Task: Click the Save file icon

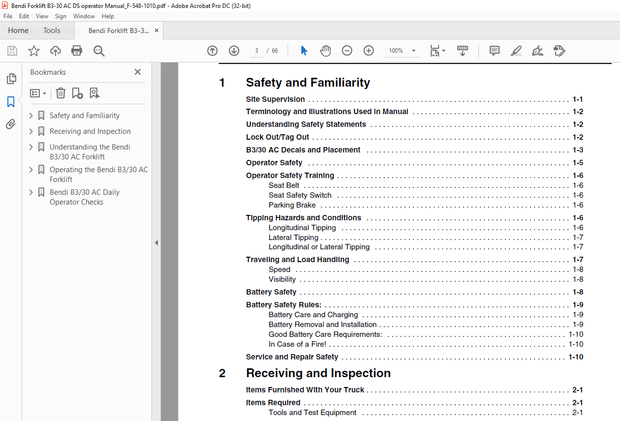Action: (x=12, y=51)
